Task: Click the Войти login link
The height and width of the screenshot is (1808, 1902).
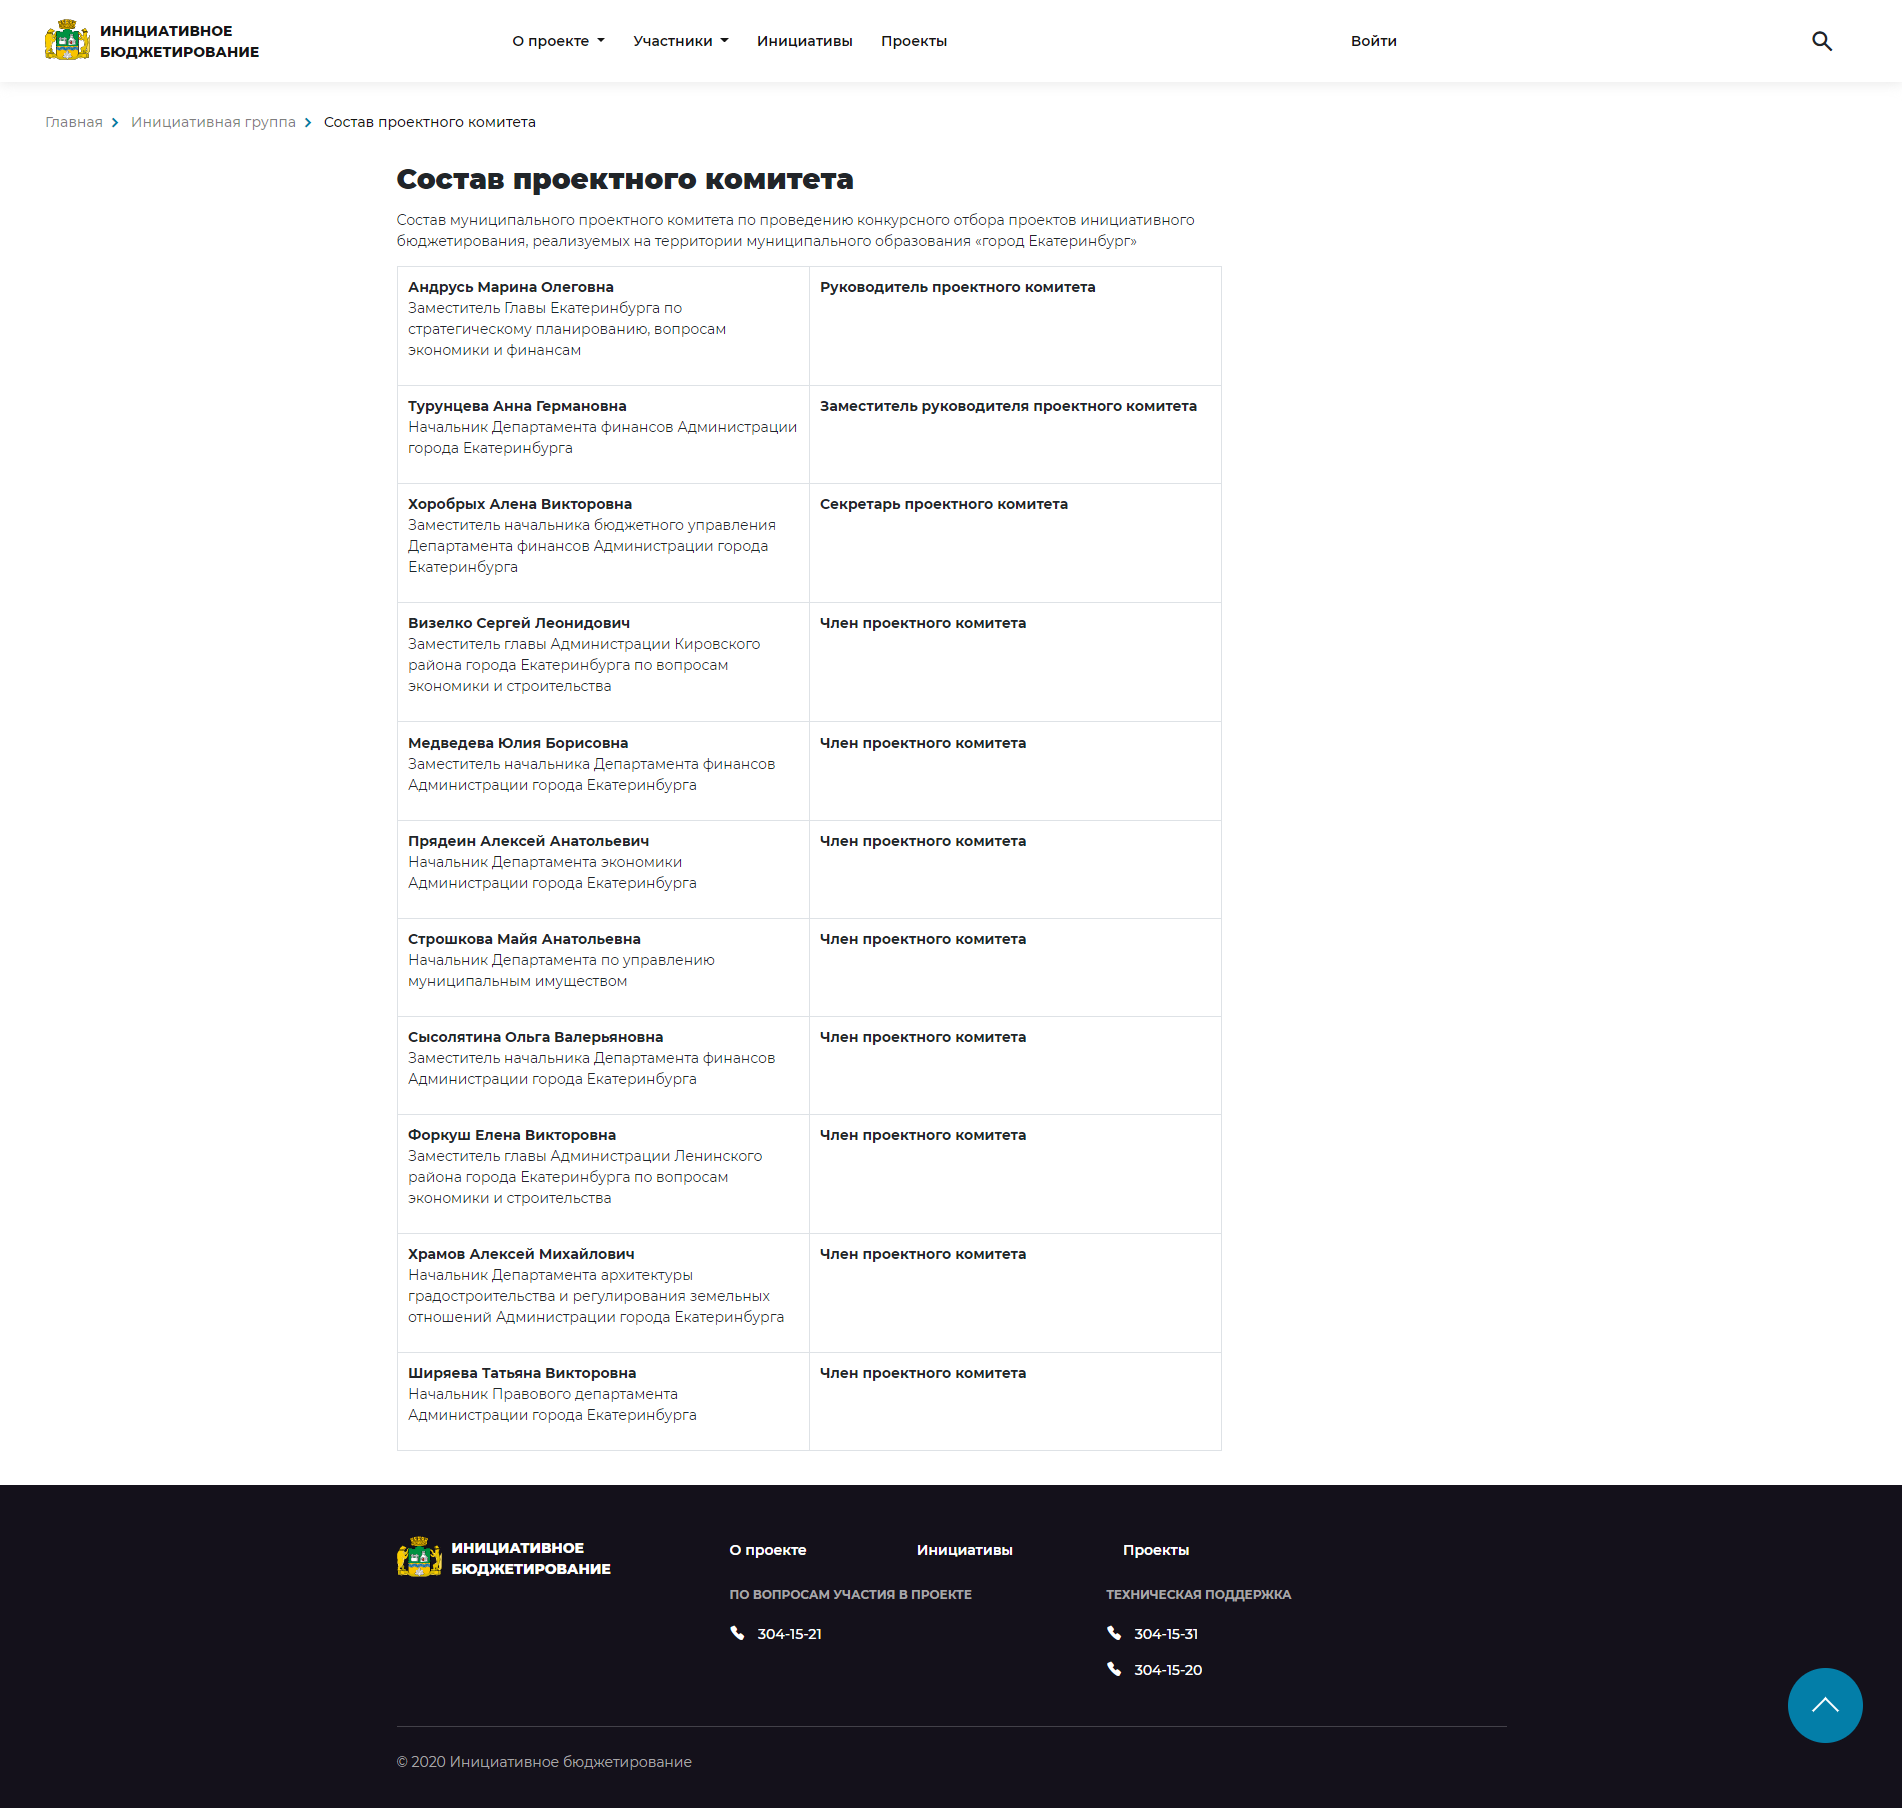Action: (1373, 41)
